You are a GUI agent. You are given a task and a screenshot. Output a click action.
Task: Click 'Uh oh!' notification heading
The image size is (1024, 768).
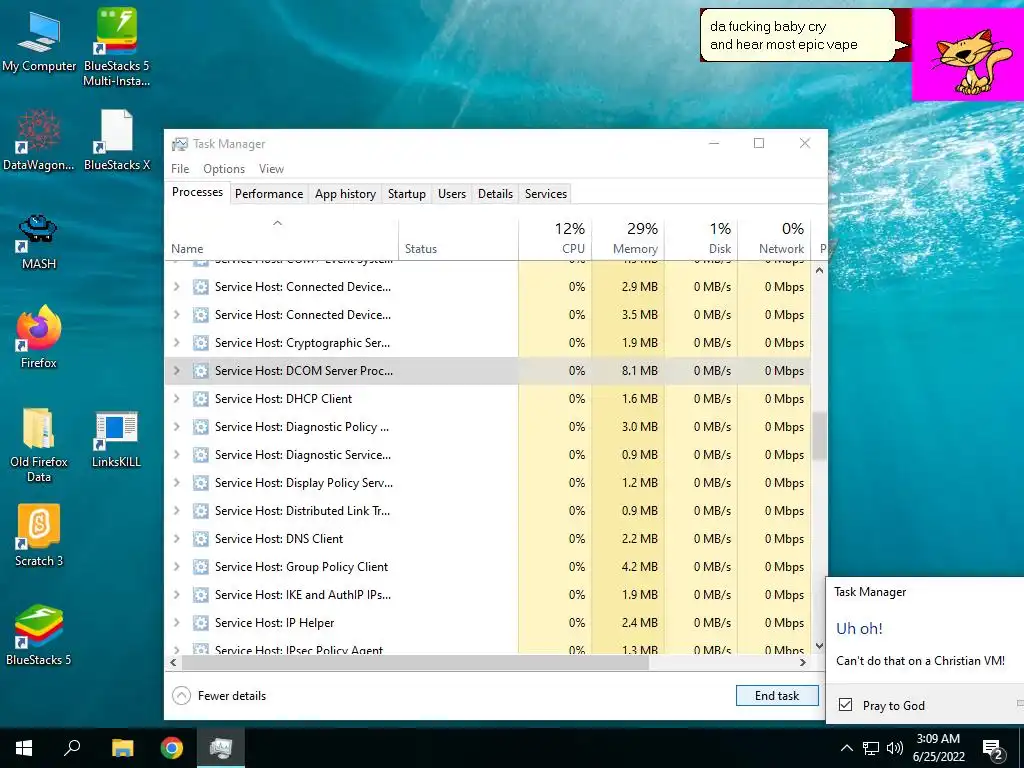point(859,628)
